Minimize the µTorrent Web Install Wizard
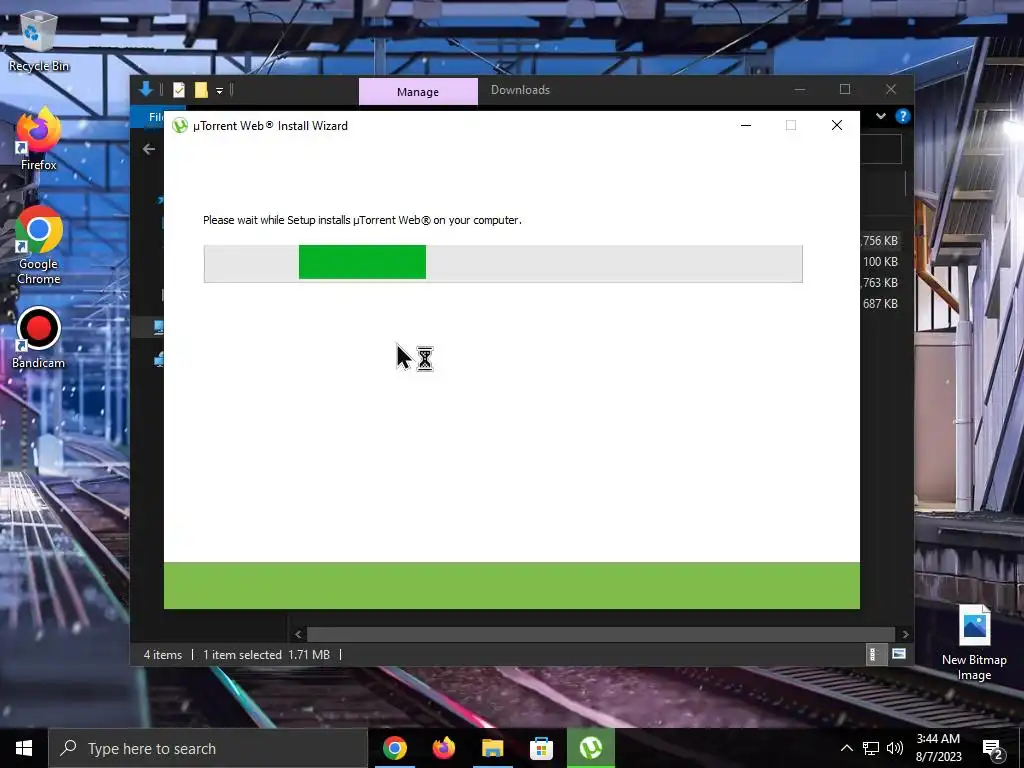The width and height of the screenshot is (1024, 768). (x=746, y=125)
